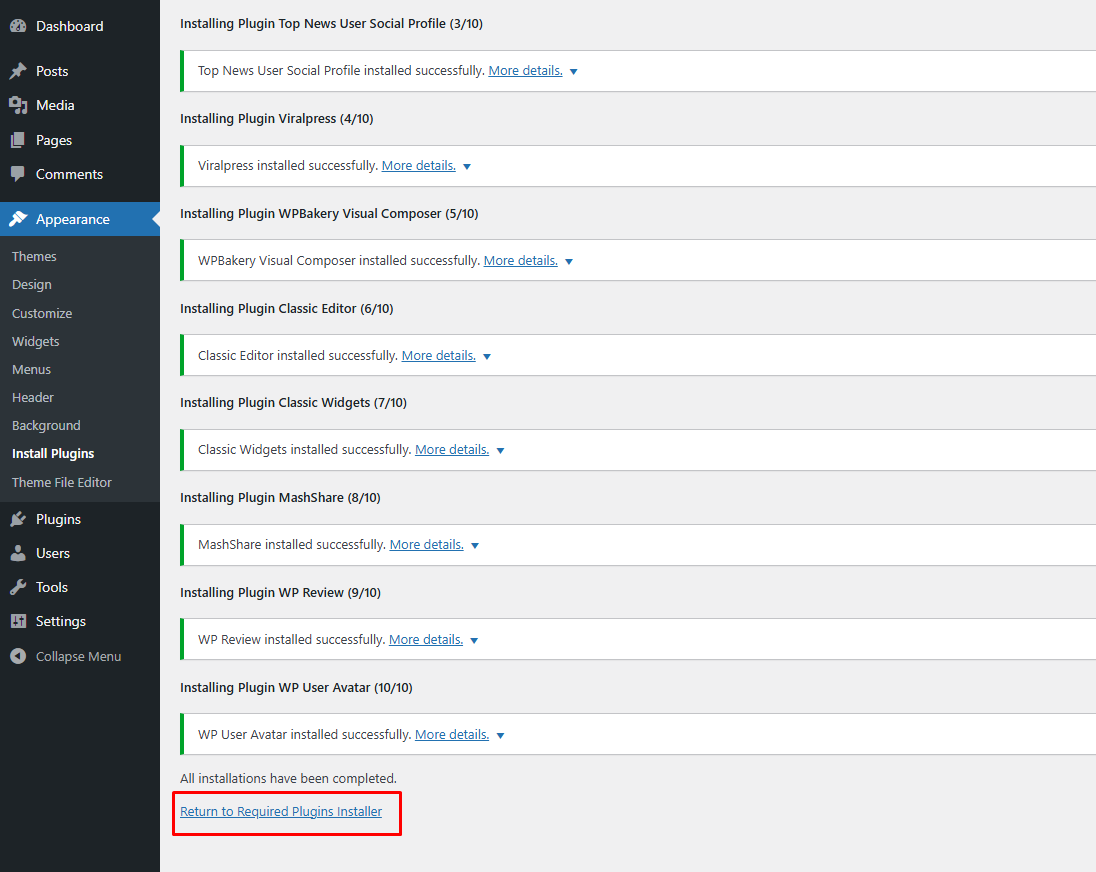Click Return to Required Plugins Installer link
The height and width of the screenshot is (872, 1096).
(x=281, y=812)
